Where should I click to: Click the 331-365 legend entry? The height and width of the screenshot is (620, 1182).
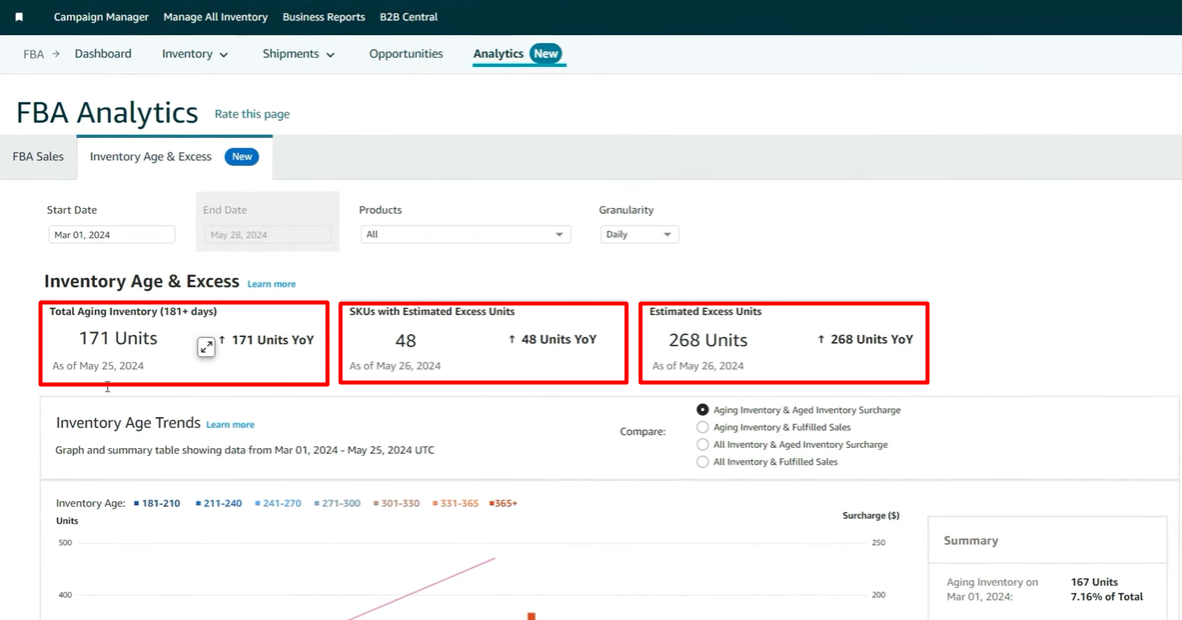(x=455, y=503)
